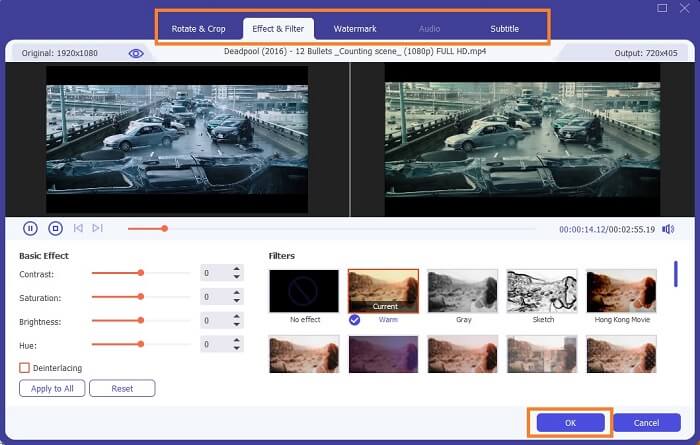Close the editor window
Screen dimensions: 700x445
pyautogui.click(x=684, y=8)
